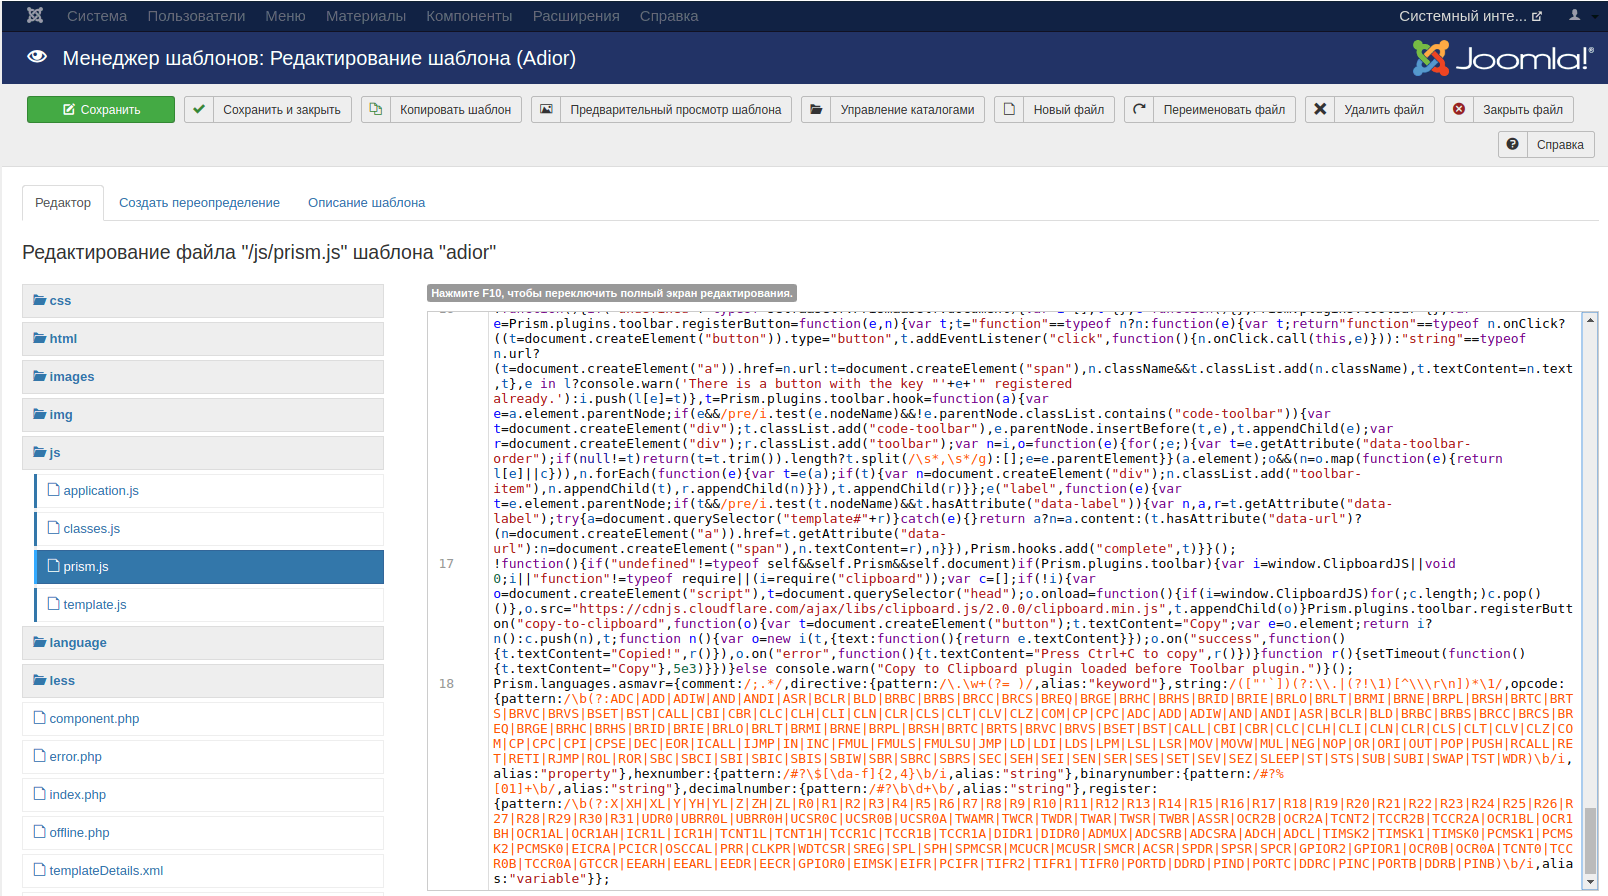This screenshot has height=896, width=1608.
Task: Click the image icon for template preview
Action: click(x=546, y=109)
